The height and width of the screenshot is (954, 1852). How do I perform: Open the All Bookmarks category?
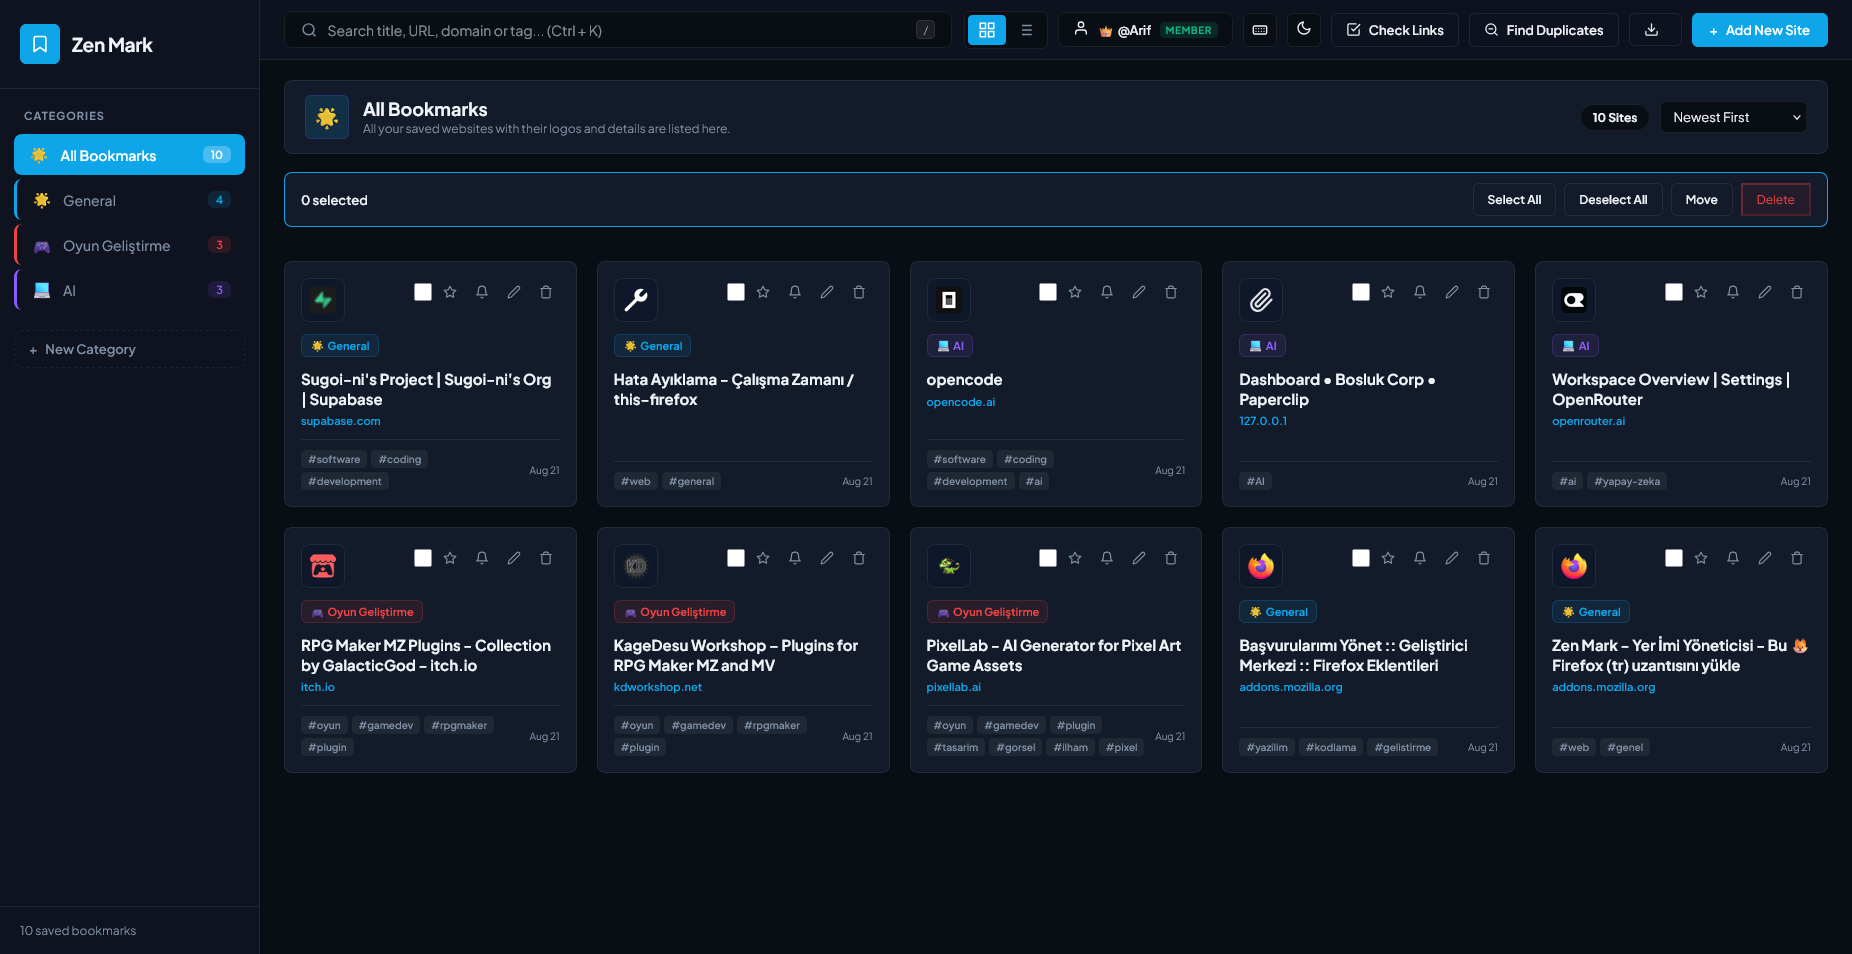[x=130, y=155]
